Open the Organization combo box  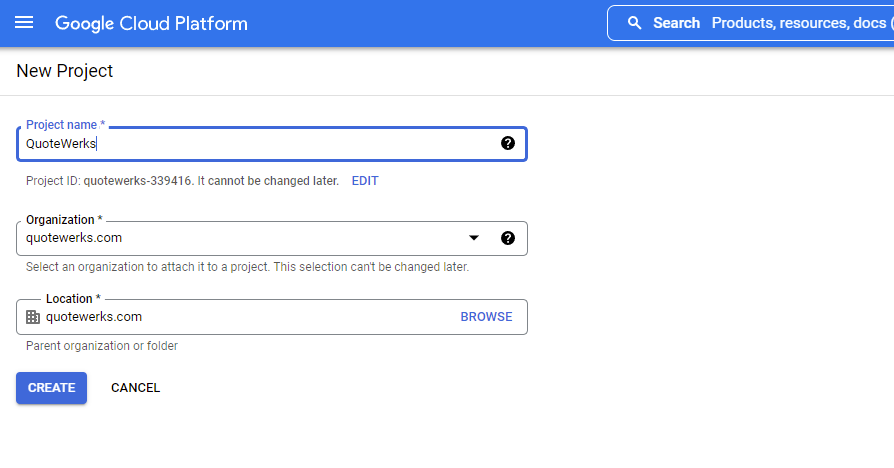(x=240, y=238)
